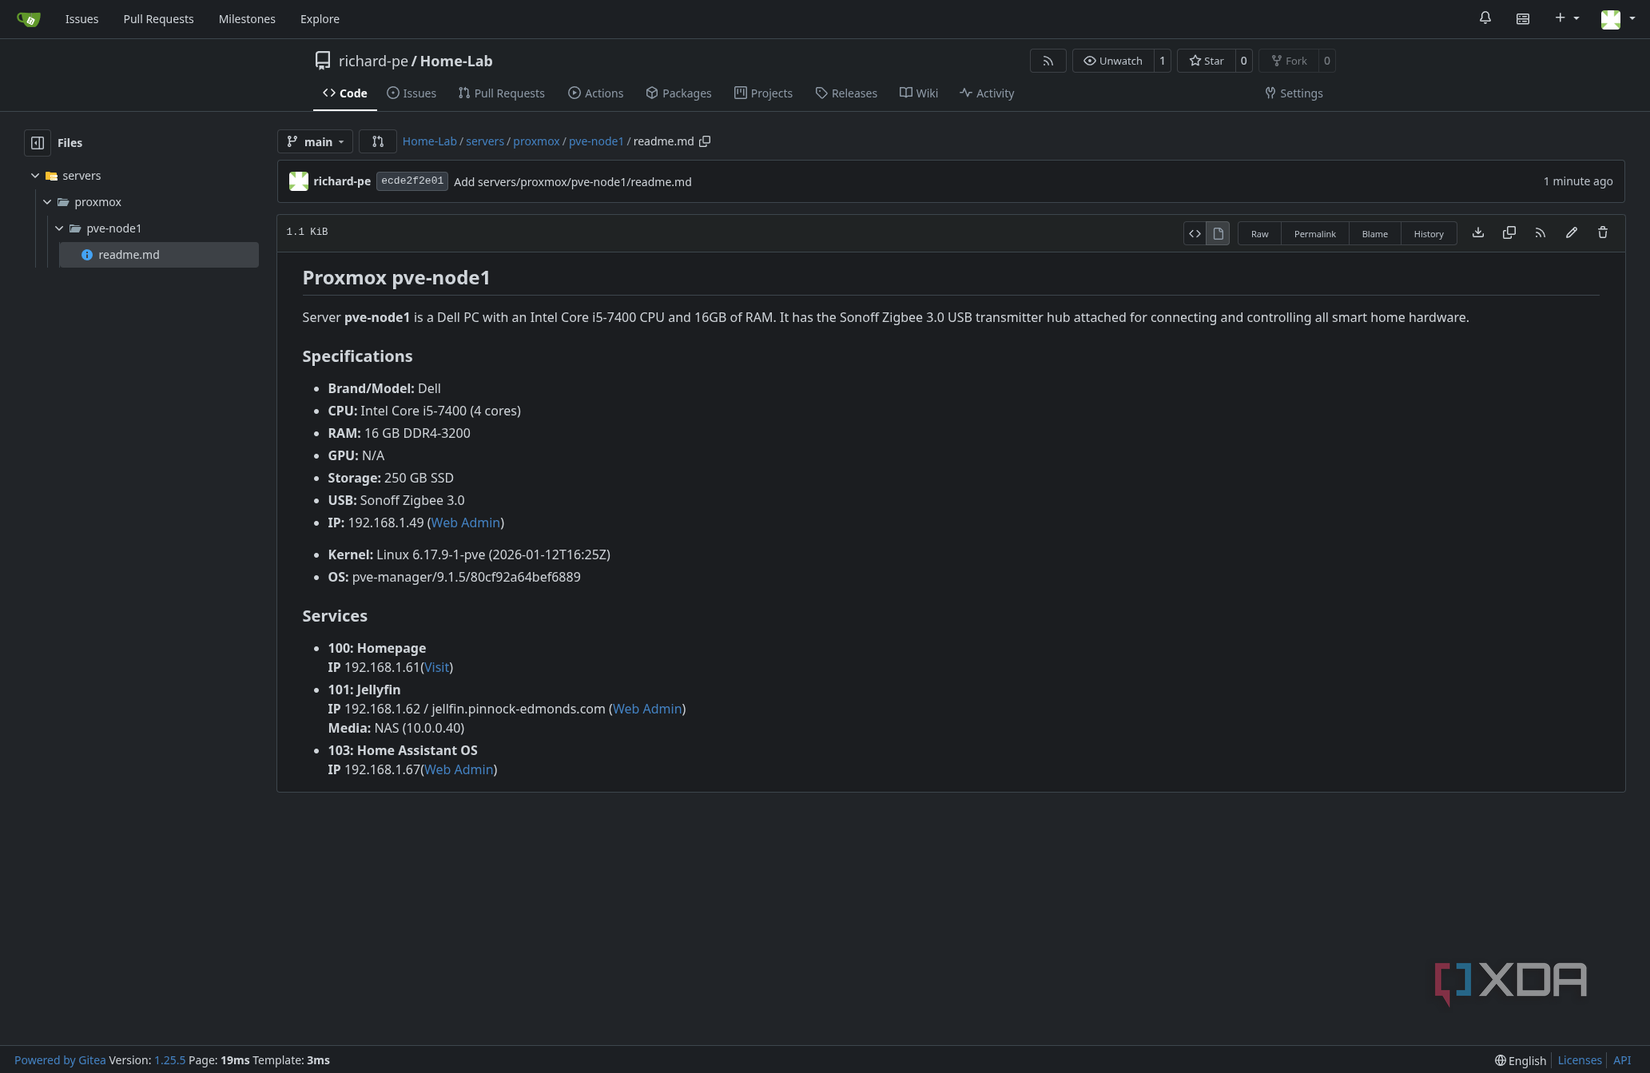Open the Web Admin link for 192.168.1.49
Screen dimensions: 1650x1073
click(465, 523)
